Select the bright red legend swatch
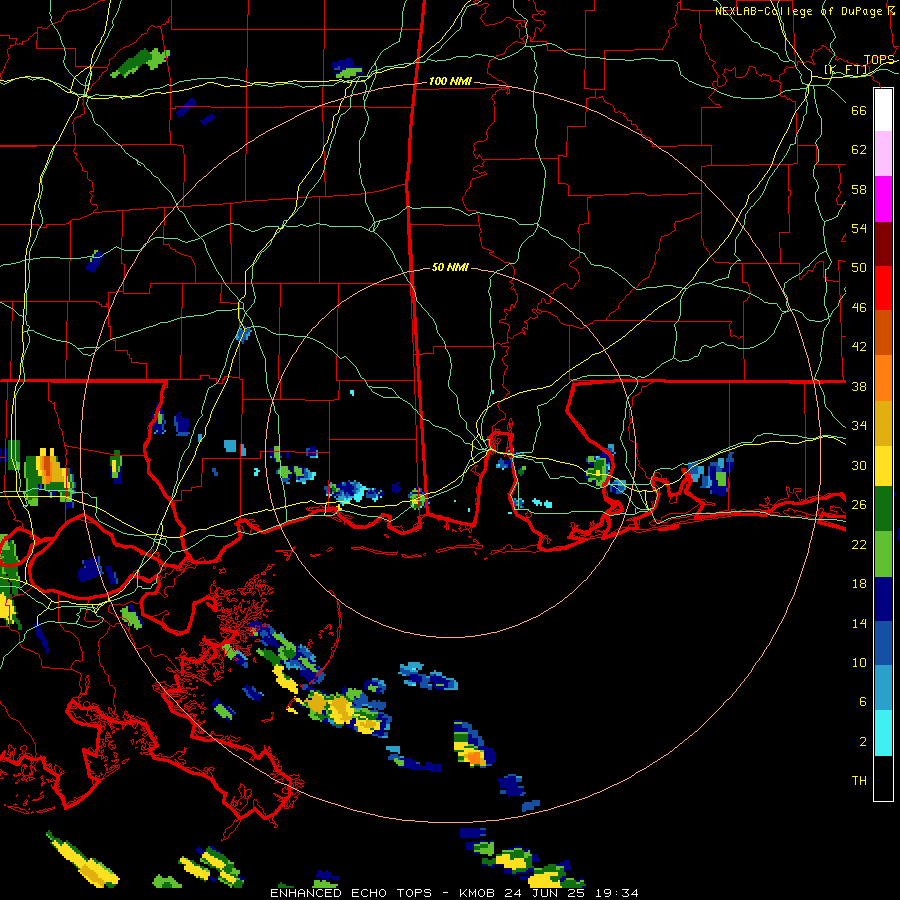This screenshot has width=900, height=900. pos(883,288)
